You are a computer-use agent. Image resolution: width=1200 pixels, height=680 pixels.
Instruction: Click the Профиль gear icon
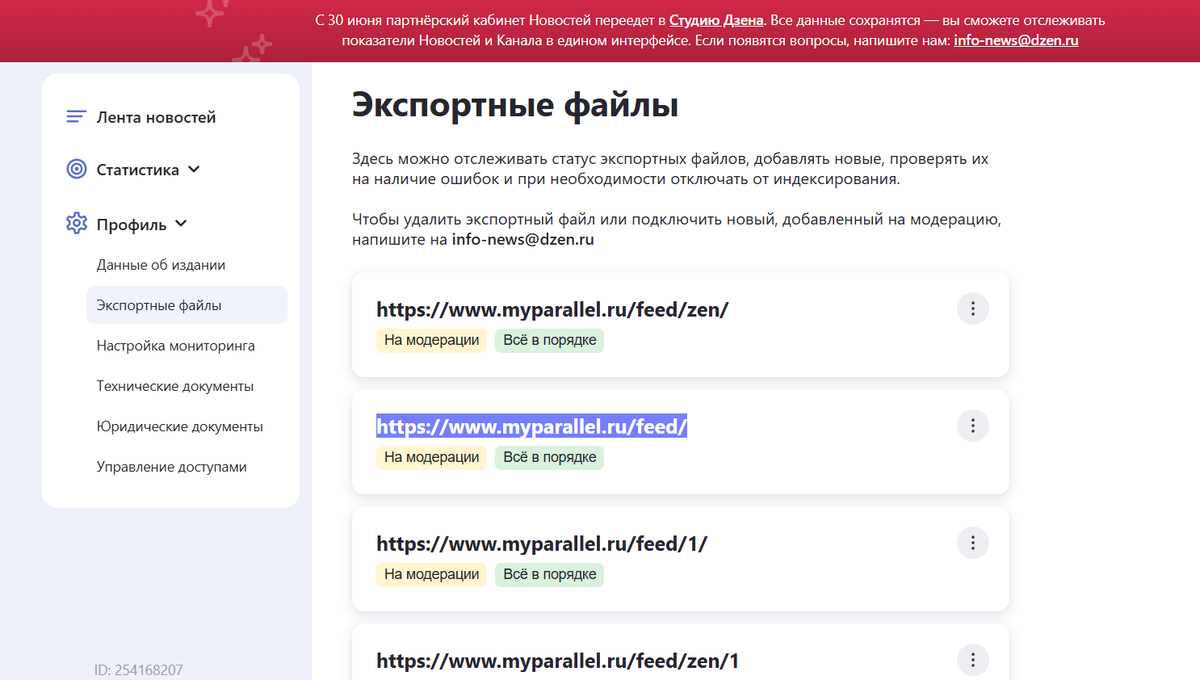76,223
